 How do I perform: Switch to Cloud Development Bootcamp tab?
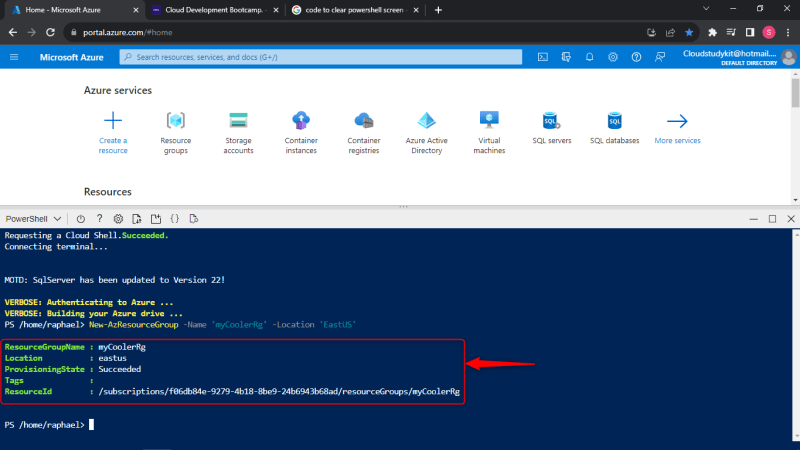click(x=214, y=10)
